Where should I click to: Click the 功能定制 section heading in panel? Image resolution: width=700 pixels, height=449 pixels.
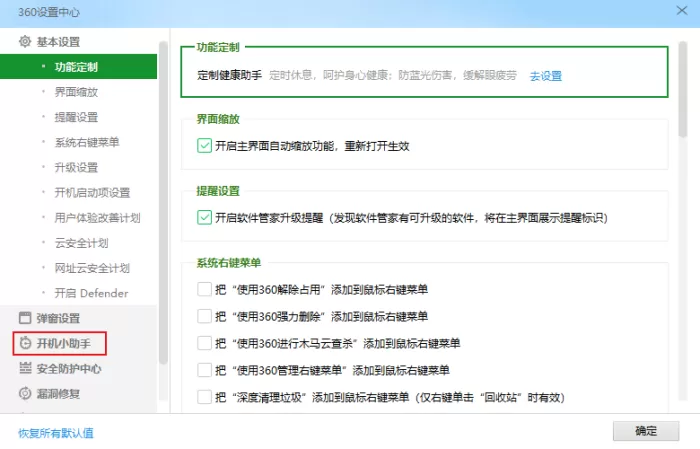coord(218,47)
